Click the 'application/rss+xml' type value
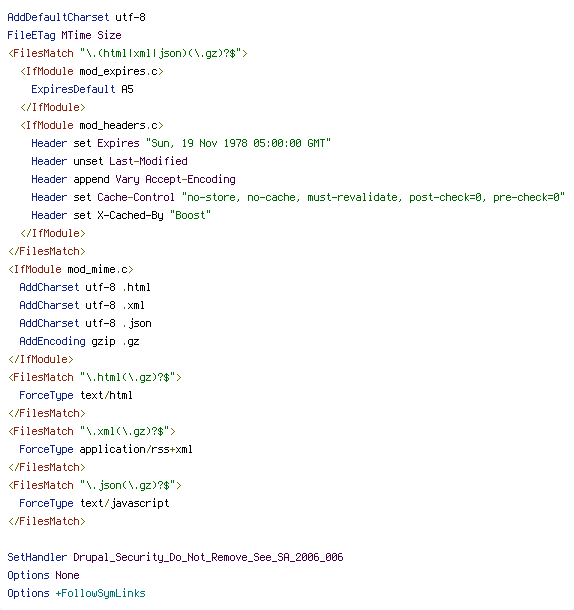574x610 pixels. click(136, 449)
